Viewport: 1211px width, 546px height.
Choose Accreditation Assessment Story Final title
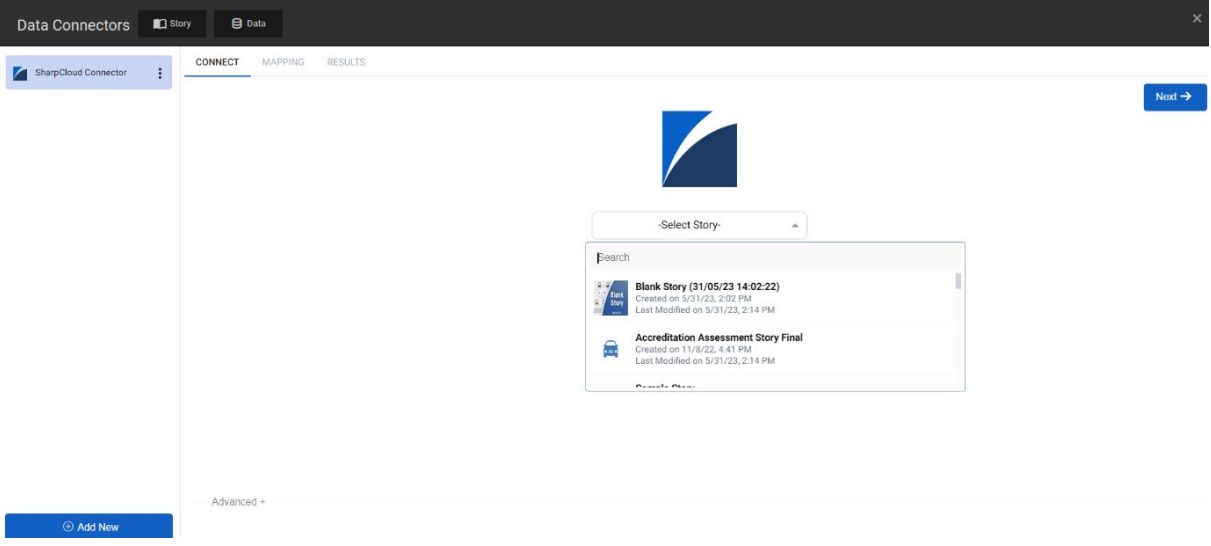tap(718, 338)
